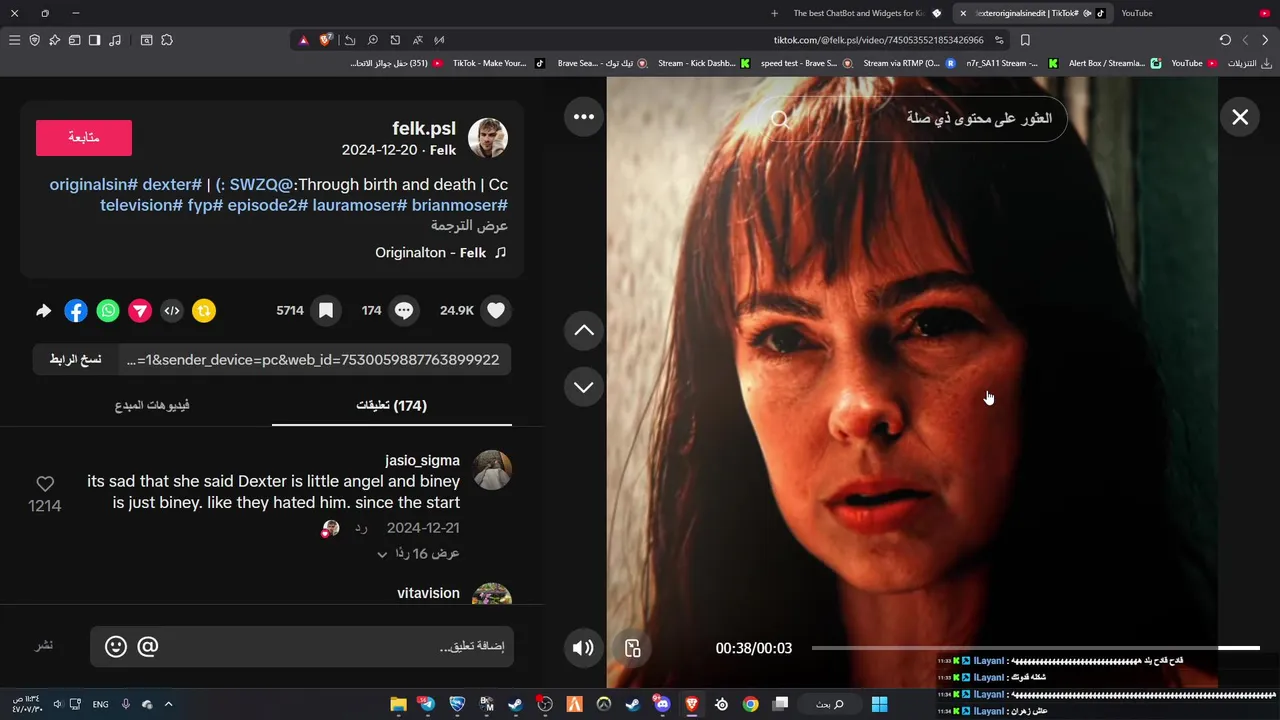Image resolution: width=1280 pixels, height=720 pixels.
Task: Click the video progress bar
Action: 1035,648
